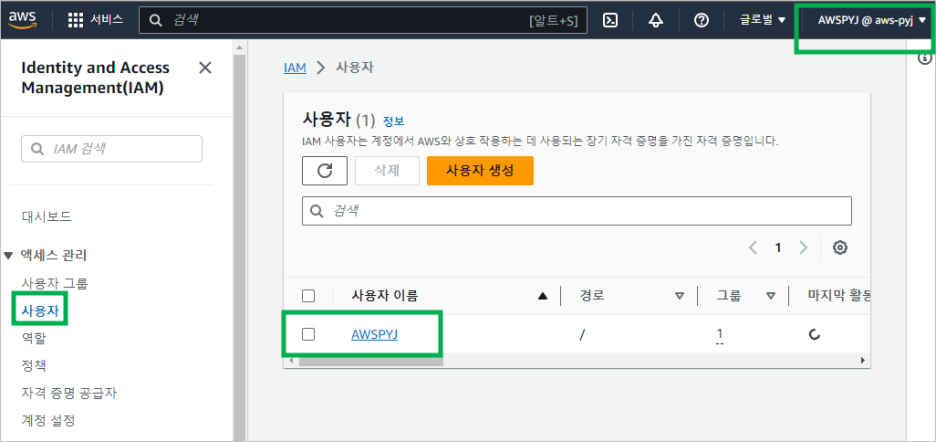936x442 pixels.
Task: Click the disabled 삭제 button
Action: coord(387,171)
